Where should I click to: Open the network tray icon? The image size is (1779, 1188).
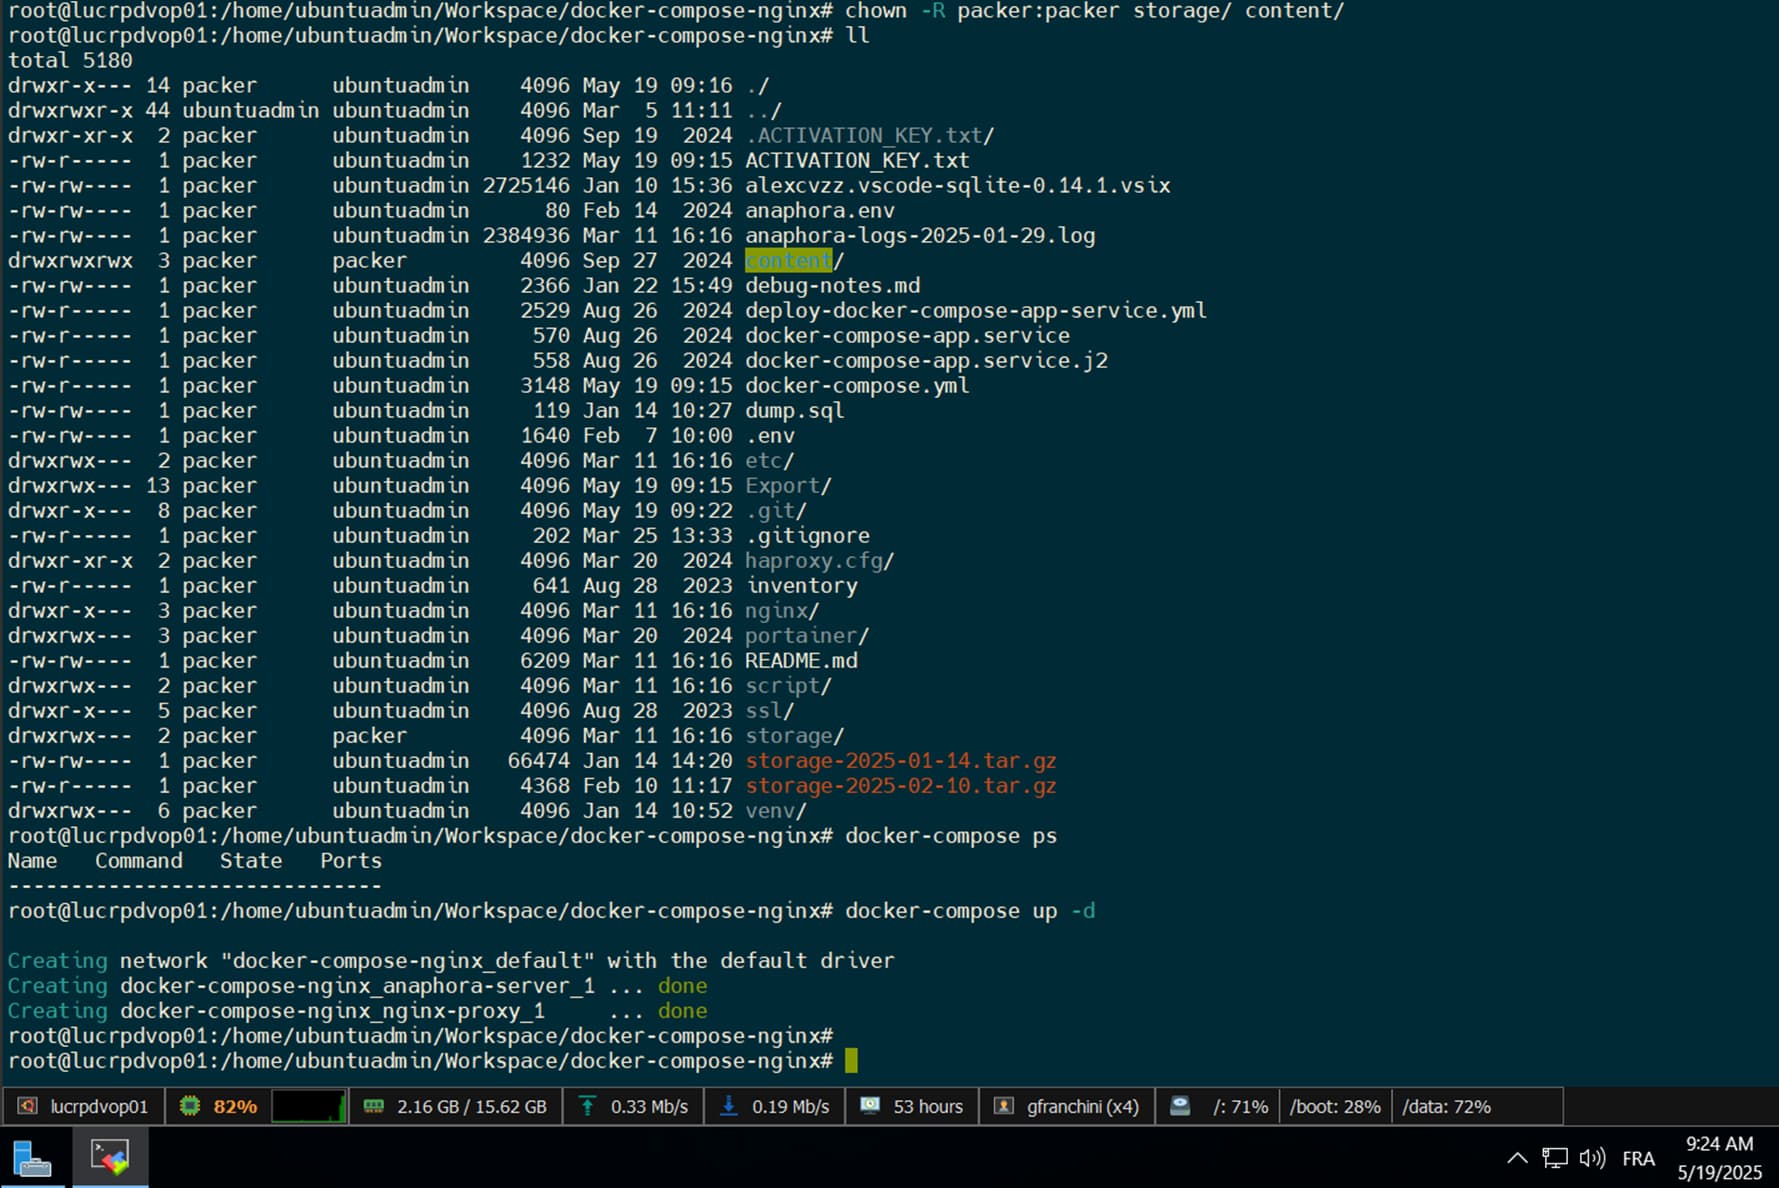click(x=1555, y=1158)
